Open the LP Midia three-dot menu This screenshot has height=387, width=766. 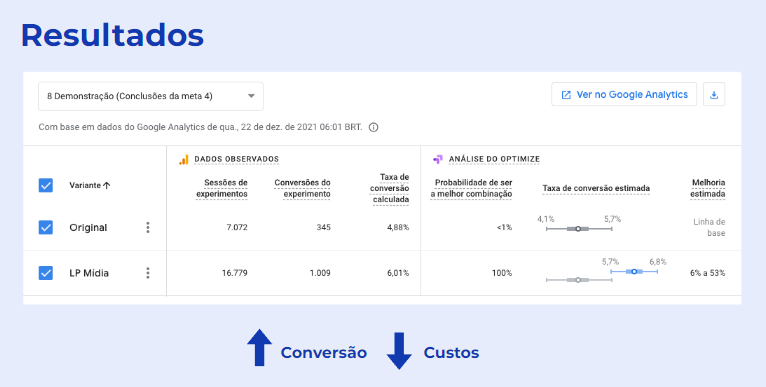pyautogui.click(x=148, y=273)
